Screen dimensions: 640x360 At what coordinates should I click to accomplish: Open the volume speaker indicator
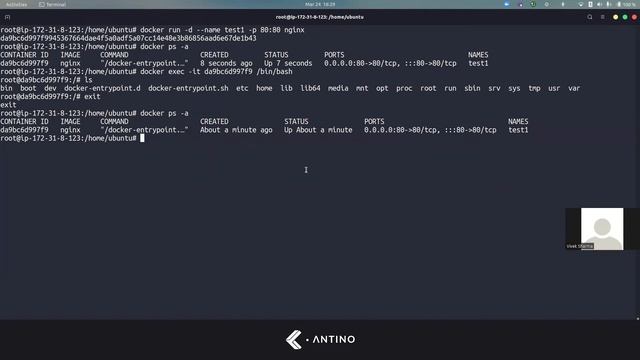[599, 4]
